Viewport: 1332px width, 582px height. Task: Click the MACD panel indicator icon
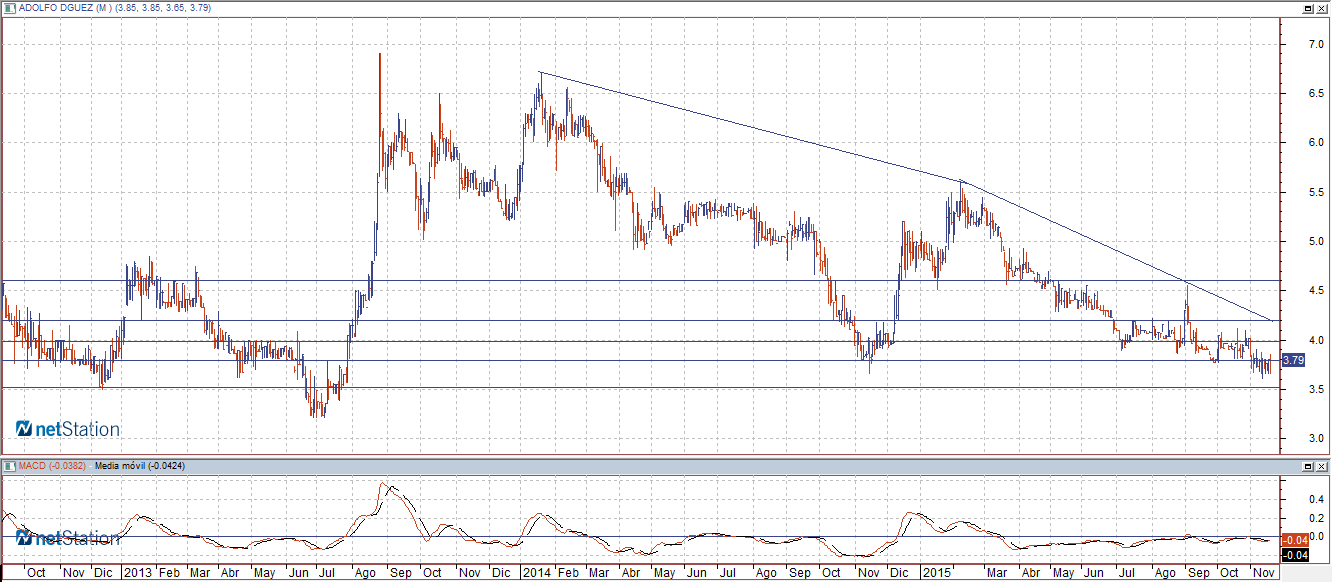pyautogui.click(x=10, y=466)
